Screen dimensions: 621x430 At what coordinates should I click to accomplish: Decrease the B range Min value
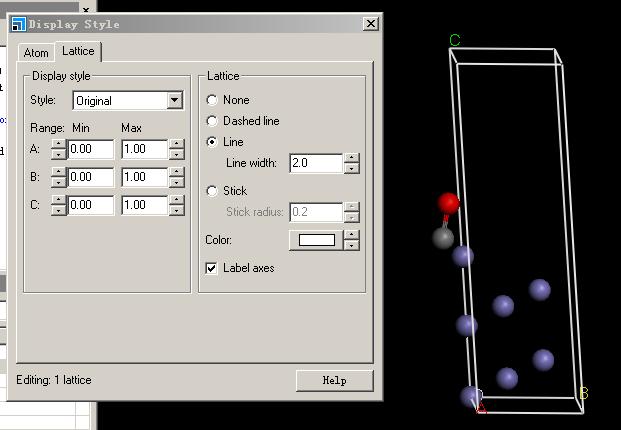point(59,182)
